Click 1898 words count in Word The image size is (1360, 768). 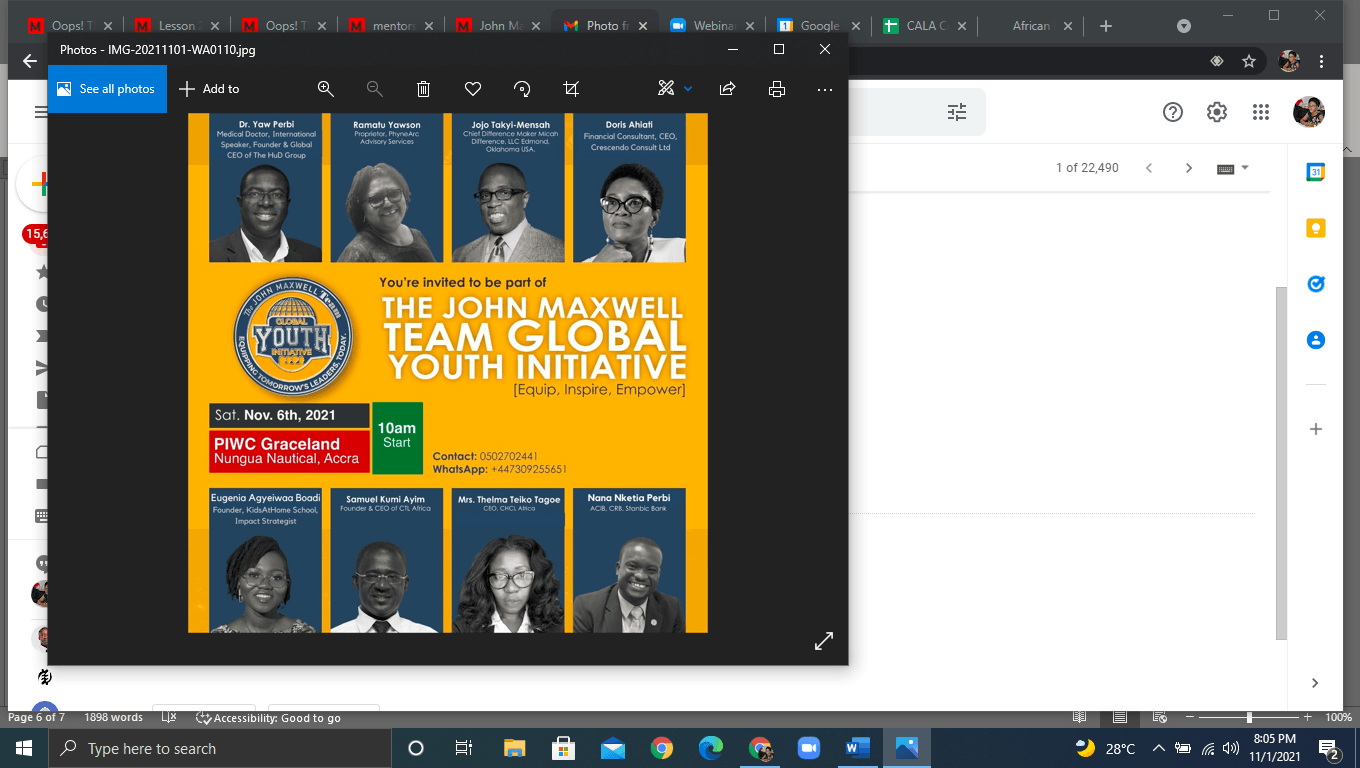pyautogui.click(x=113, y=717)
